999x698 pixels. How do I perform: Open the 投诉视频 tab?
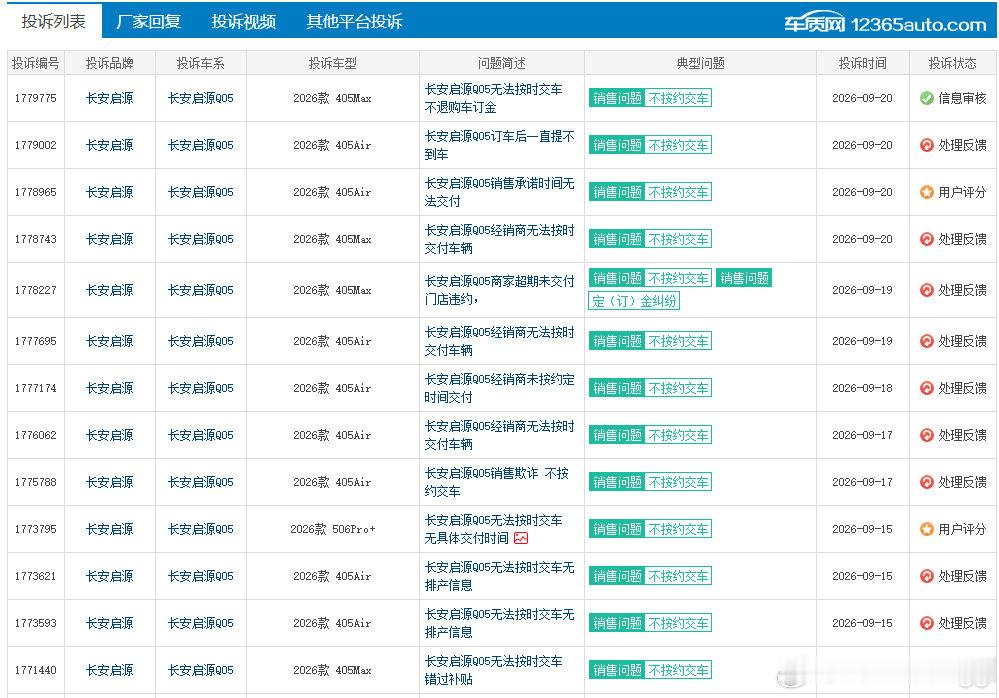click(243, 22)
